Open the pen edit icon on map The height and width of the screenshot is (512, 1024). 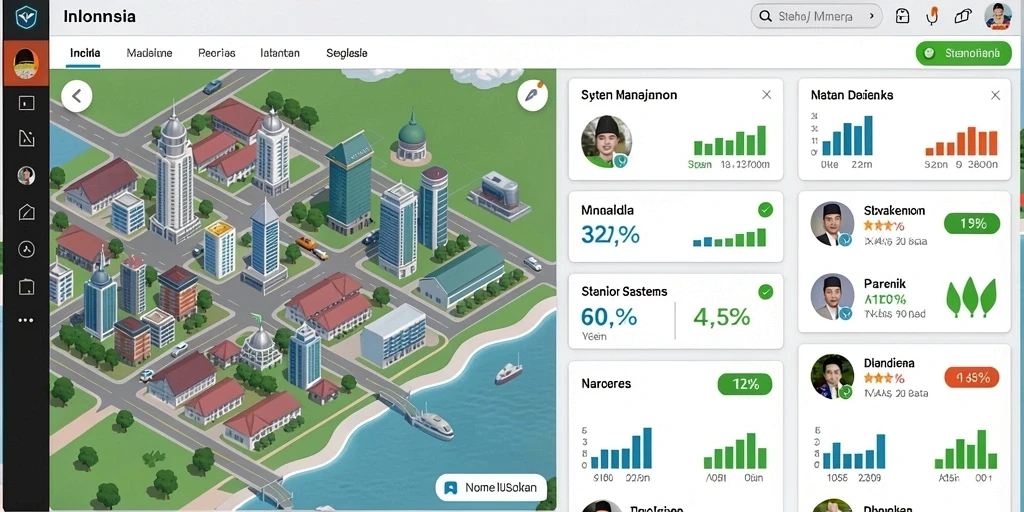[x=532, y=95]
